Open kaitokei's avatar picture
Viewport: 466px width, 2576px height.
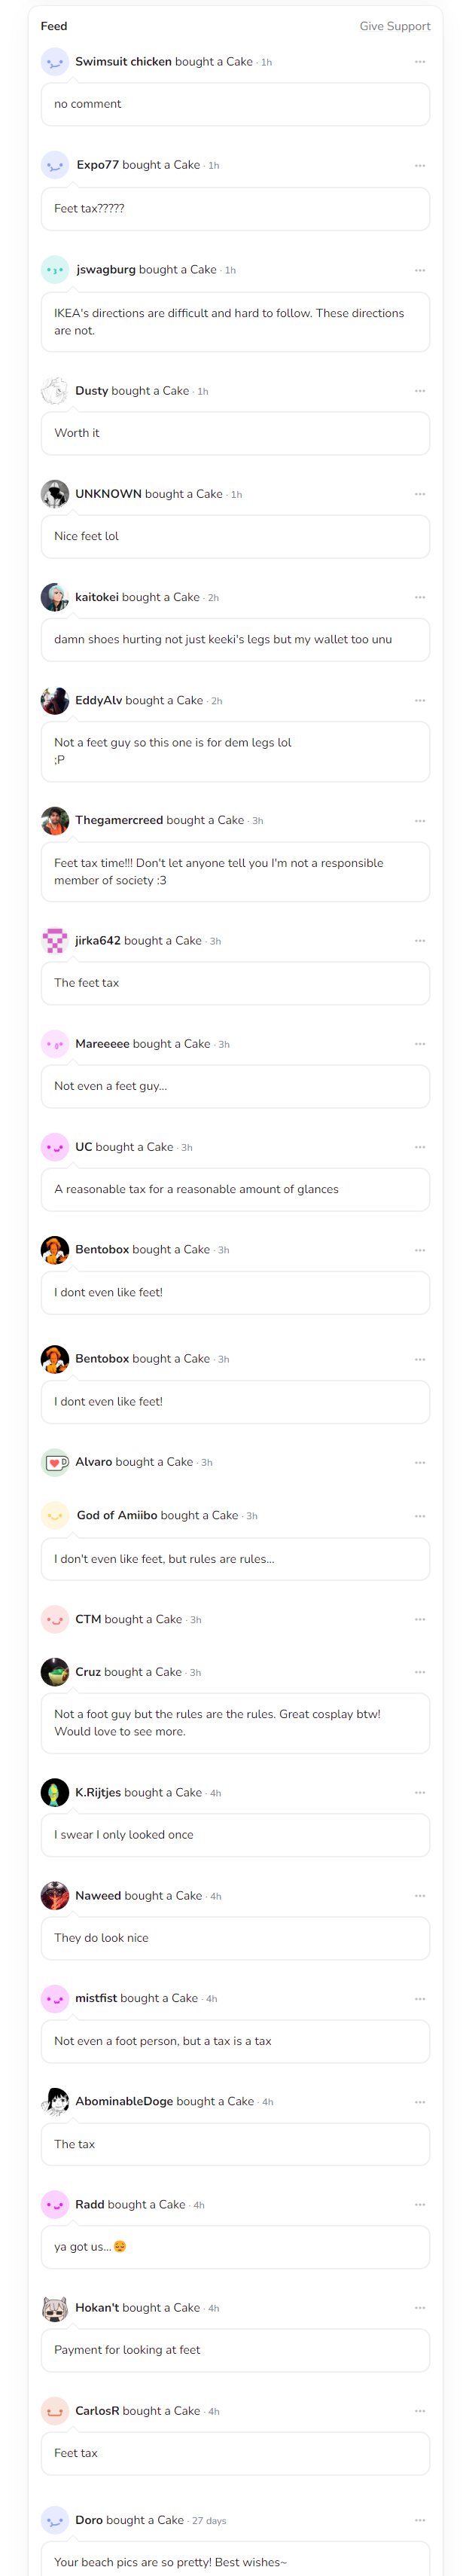[55, 597]
